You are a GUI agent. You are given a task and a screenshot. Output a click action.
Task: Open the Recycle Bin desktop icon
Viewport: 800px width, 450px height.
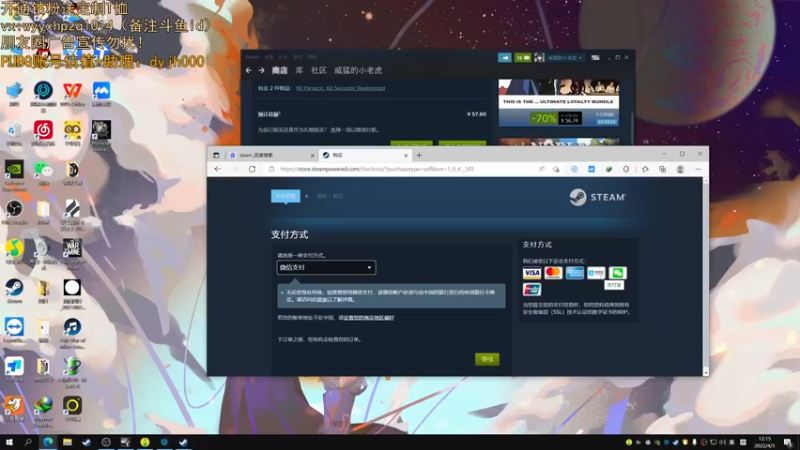(x=14, y=134)
